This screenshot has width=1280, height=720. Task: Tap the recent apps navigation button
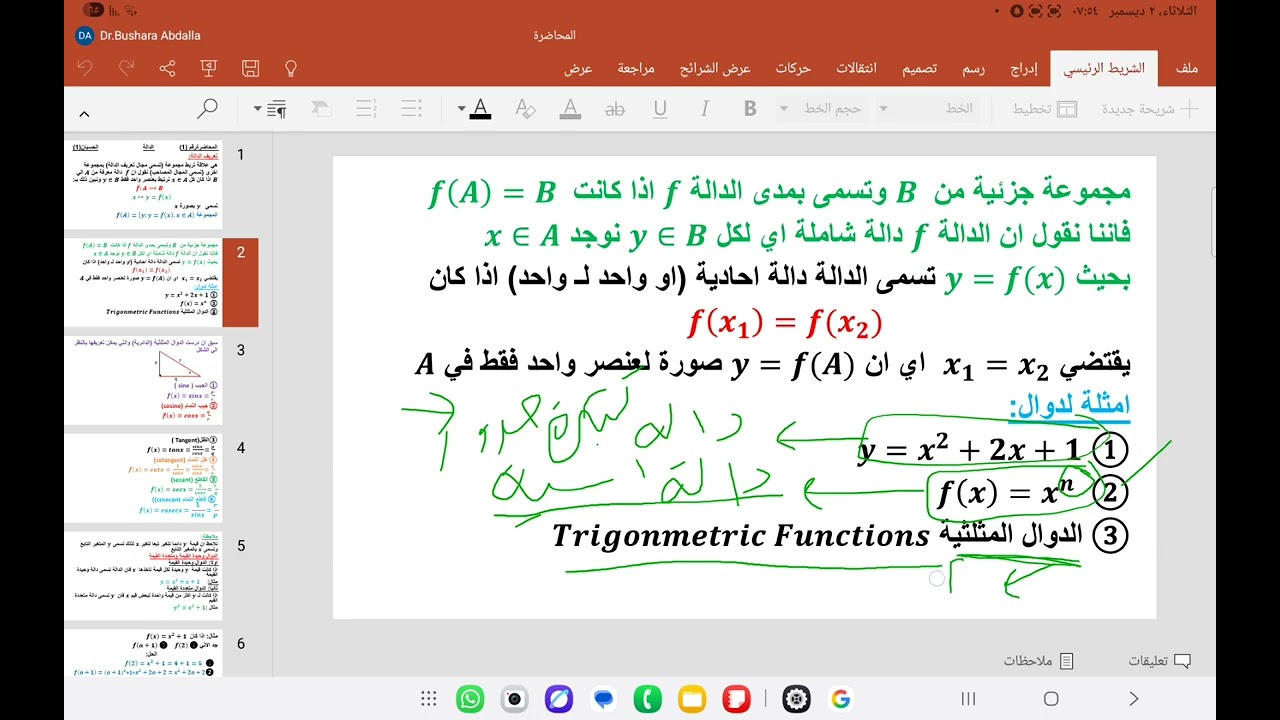coord(968,699)
